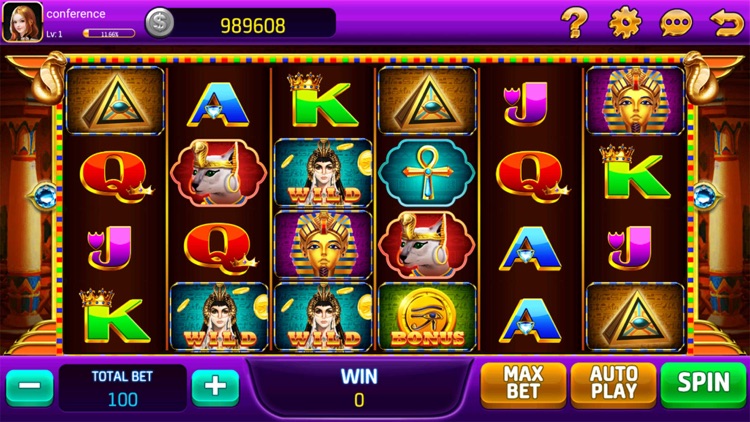Select the BONUS Eye of Horus symbol
The image size is (750, 422).
coord(427,317)
